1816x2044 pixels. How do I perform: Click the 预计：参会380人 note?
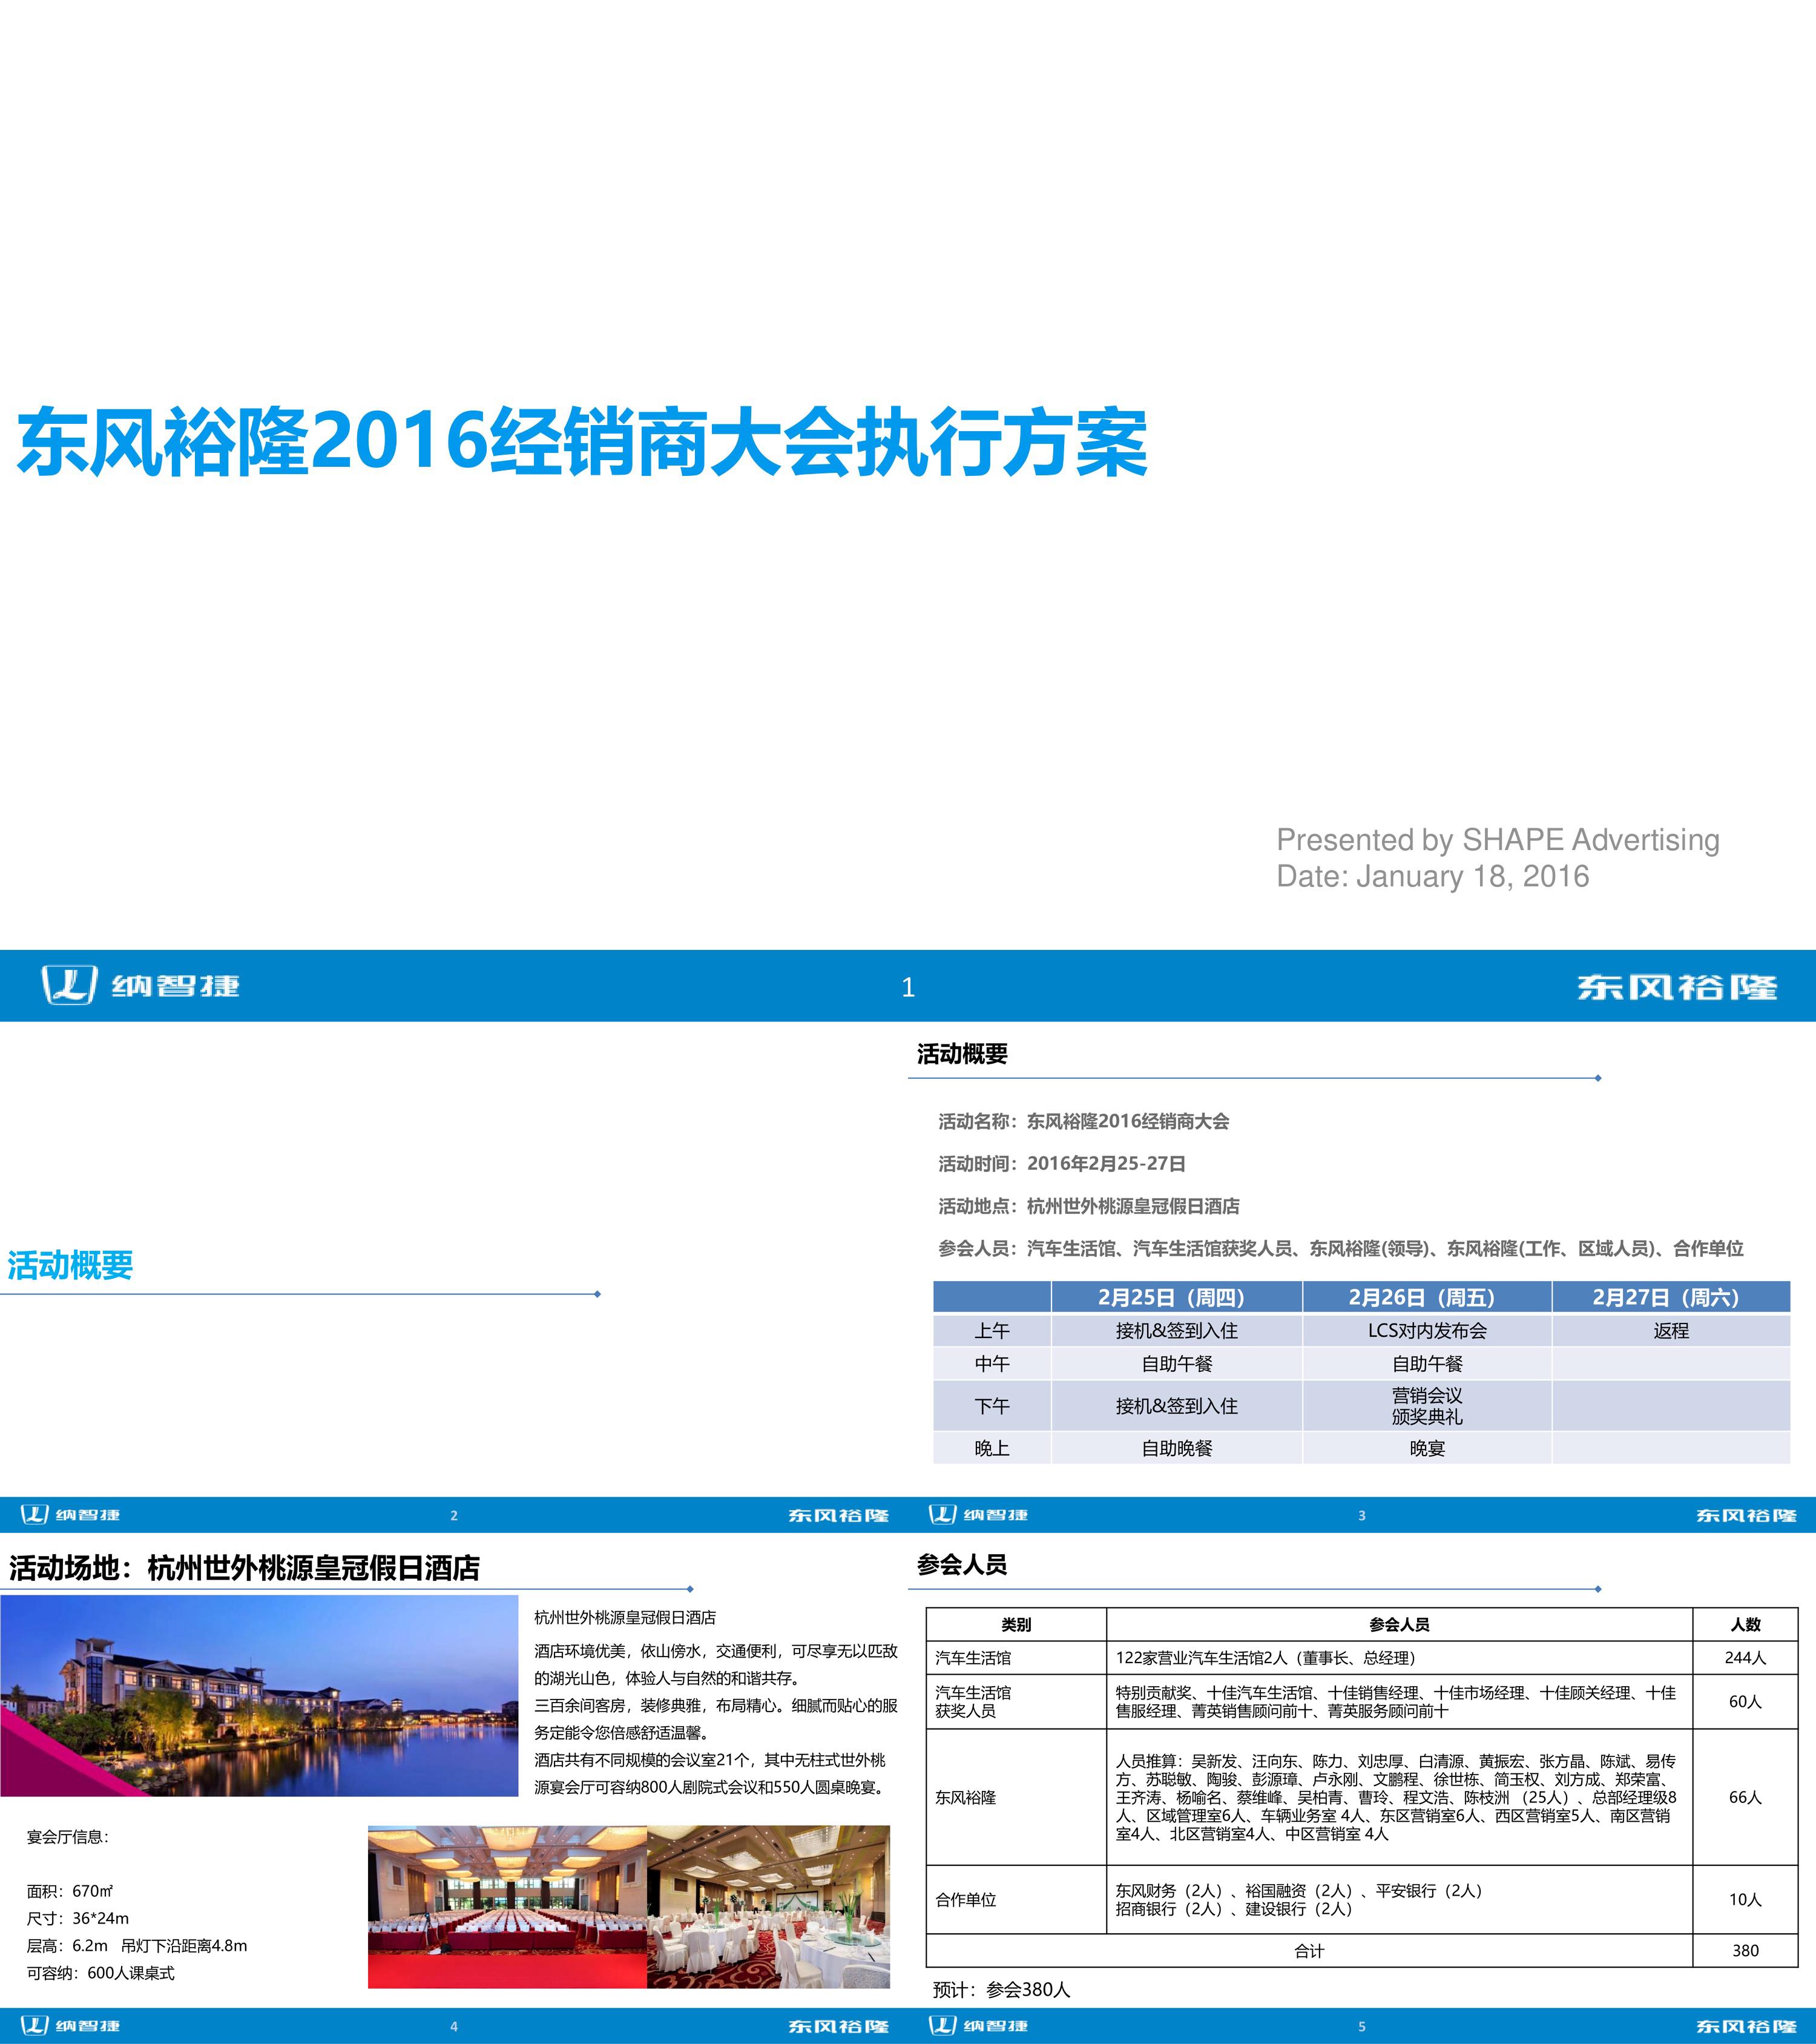click(x=1001, y=1989)
